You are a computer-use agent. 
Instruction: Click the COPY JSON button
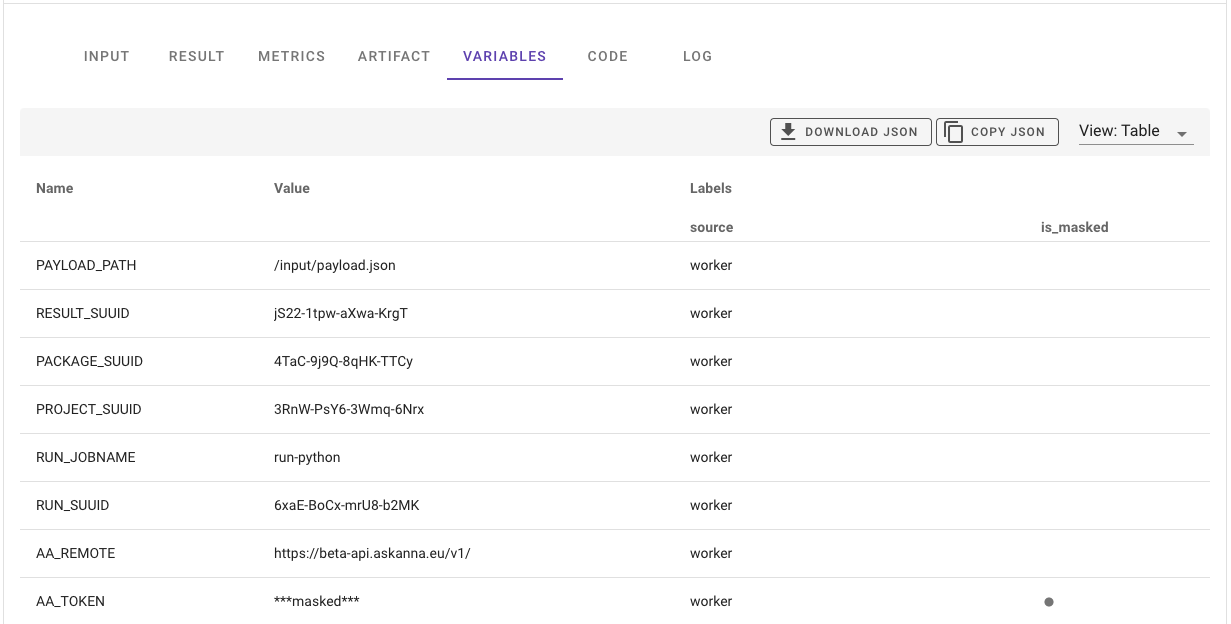(x=997, y=131)
